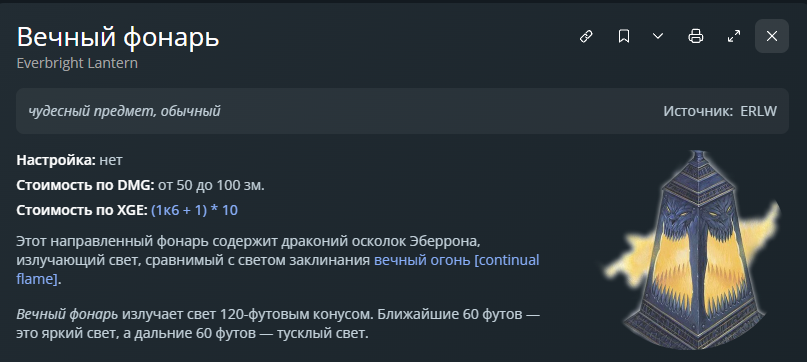
Task: Click the Стоимость по XGE label
Action: coord(82,210)
